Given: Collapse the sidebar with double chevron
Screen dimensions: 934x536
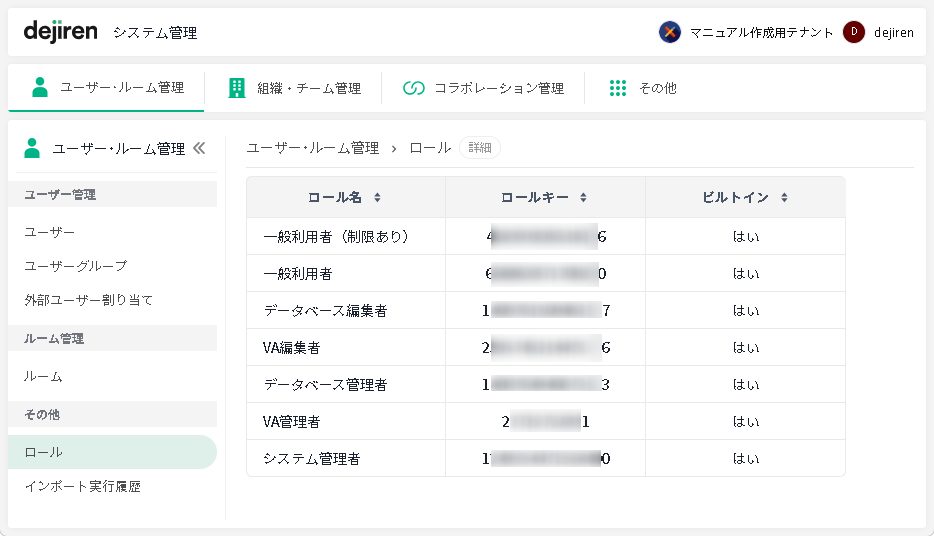Looking at the screenshot, I should pos(199,148).
